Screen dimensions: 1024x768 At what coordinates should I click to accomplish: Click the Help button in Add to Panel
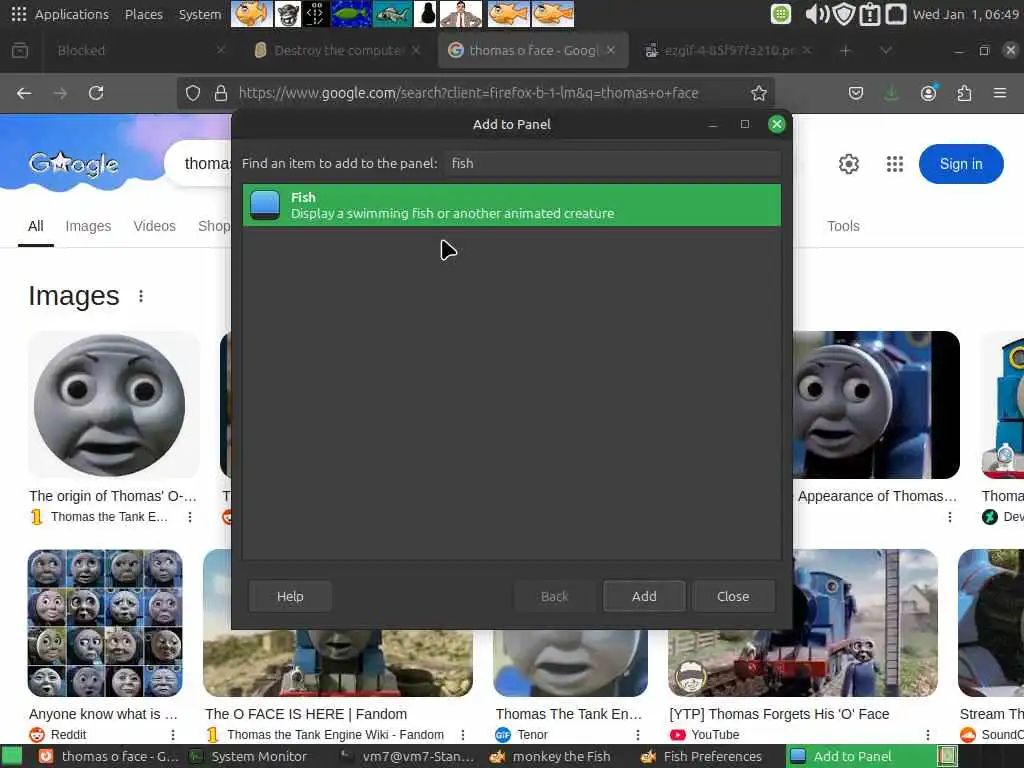pos(290,596)
